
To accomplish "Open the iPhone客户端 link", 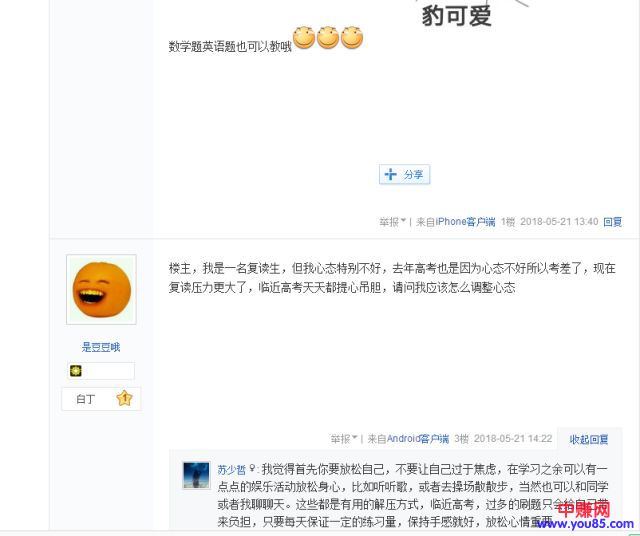I will tap(465, 222).
